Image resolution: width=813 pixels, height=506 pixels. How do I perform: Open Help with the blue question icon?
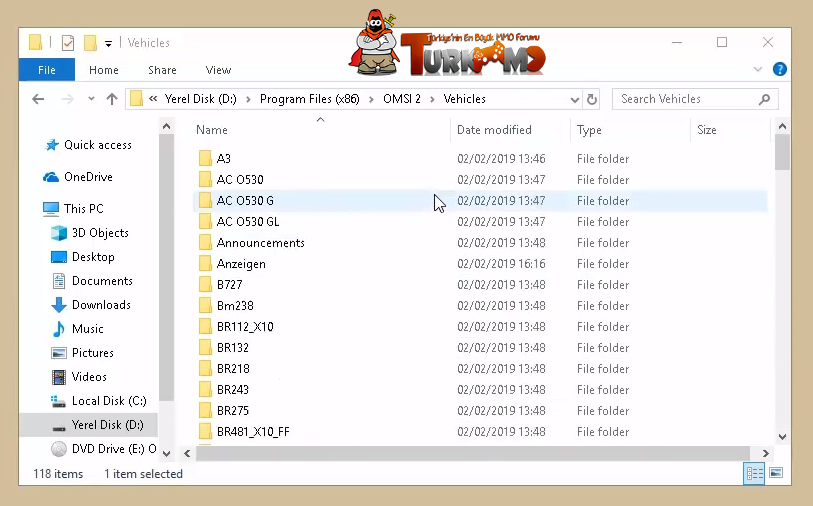779,69
